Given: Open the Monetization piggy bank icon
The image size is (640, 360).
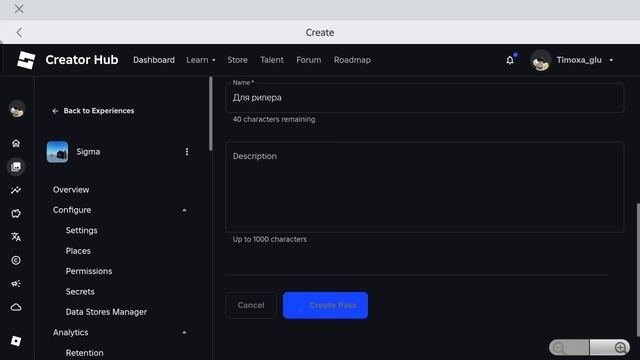Looking at the screenshot, I should click(16, 213).
